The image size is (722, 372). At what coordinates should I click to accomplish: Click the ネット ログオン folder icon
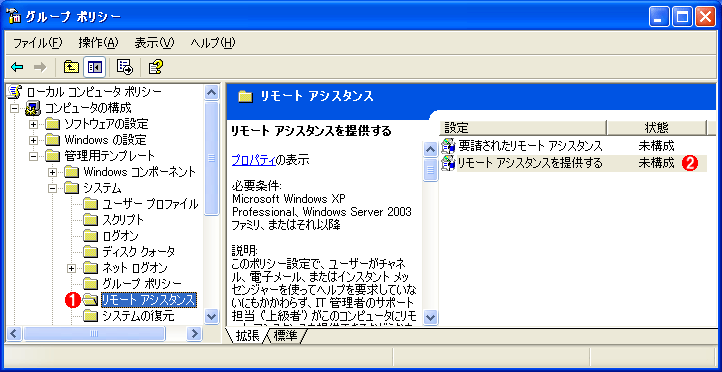(x=91, y=267)
